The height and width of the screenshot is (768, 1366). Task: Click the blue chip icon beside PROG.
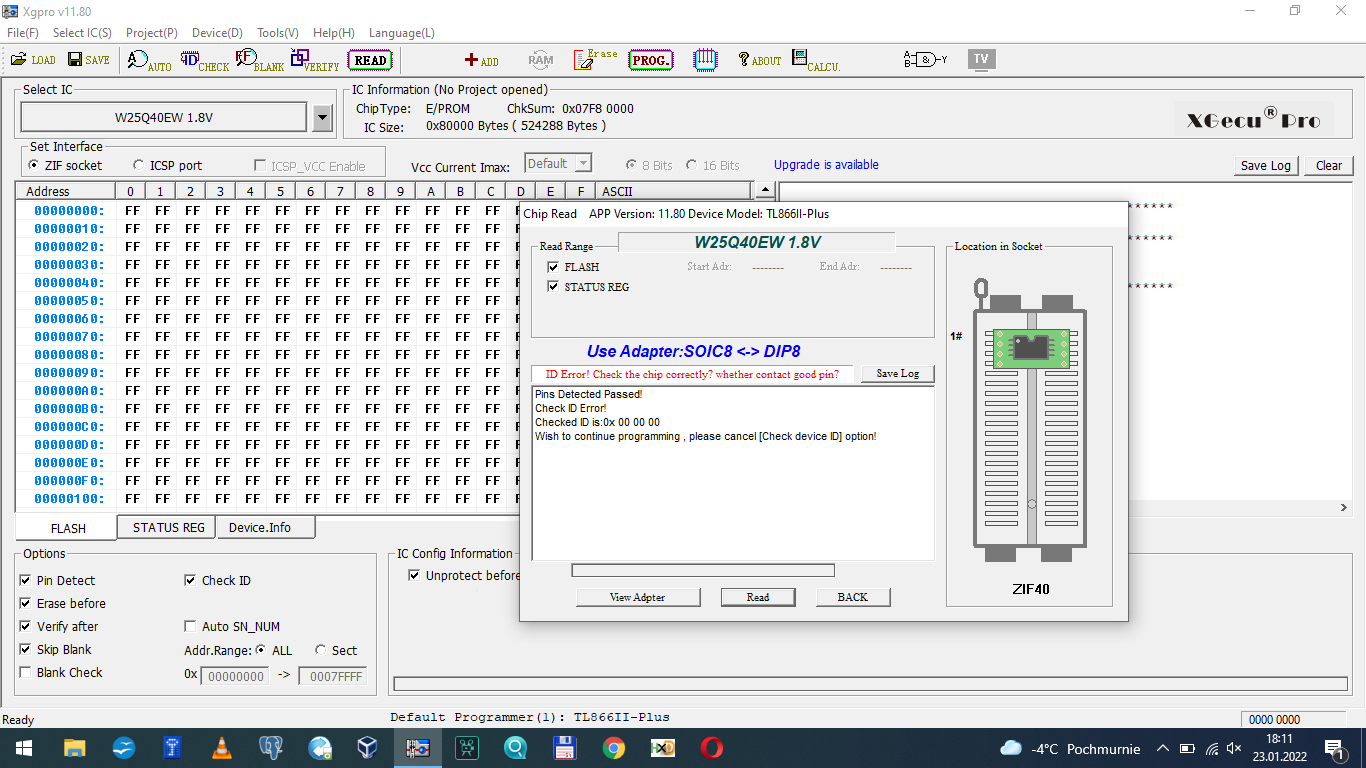[x=705, y=60]
